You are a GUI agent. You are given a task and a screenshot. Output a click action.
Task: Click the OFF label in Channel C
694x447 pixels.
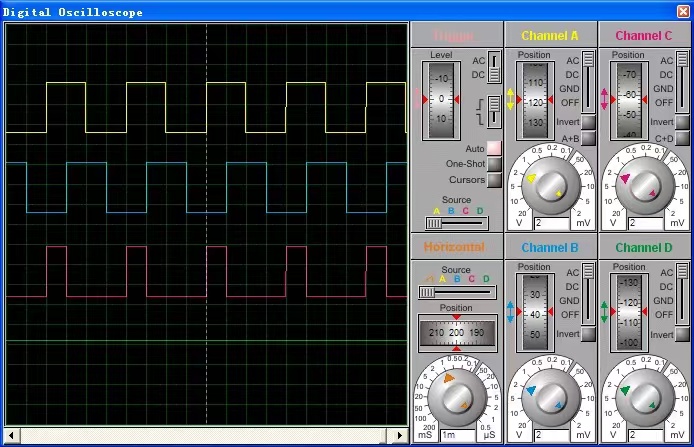point(664,103)
